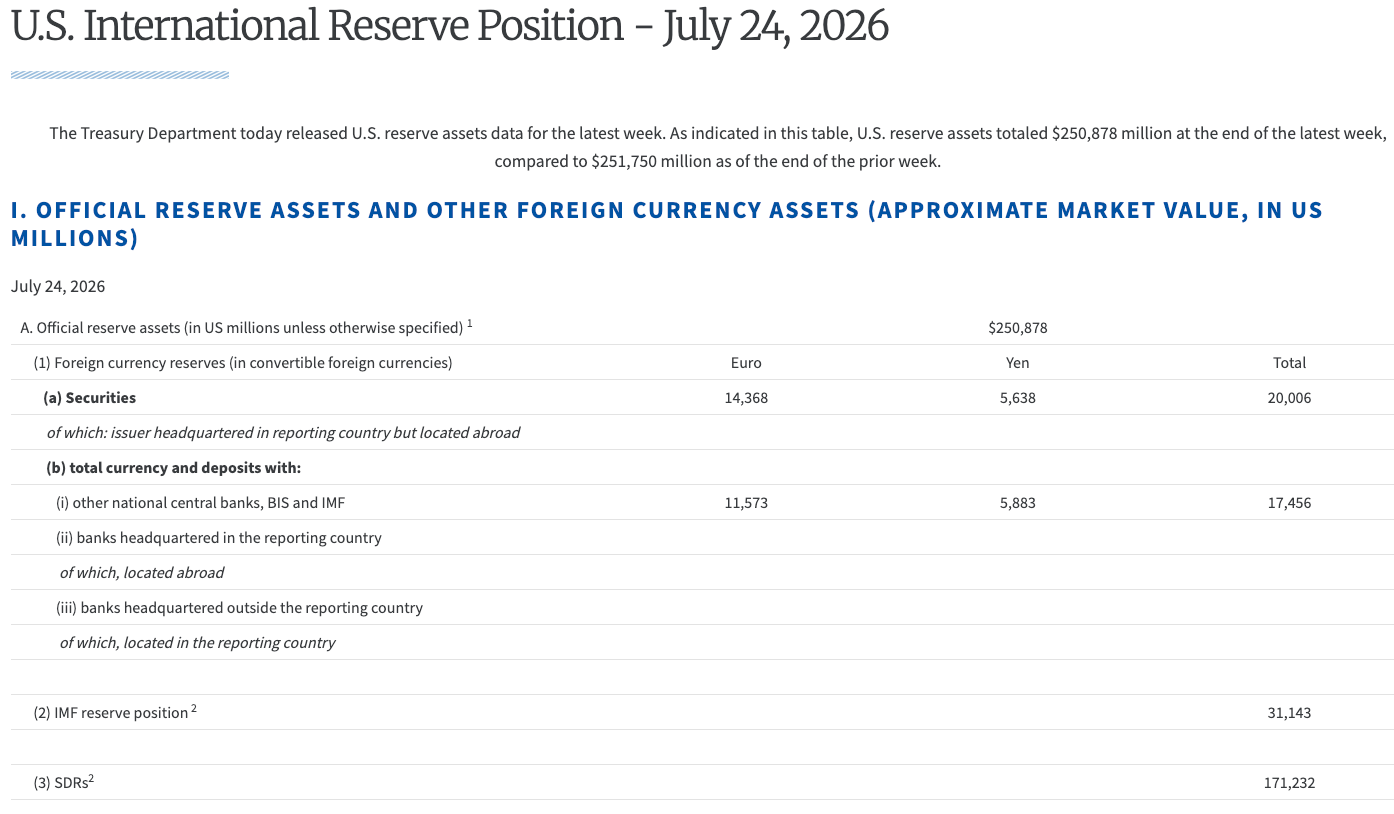The height and width of the screenshot is (814, 1394).
Task: Select the Yen column header
Action: [1017, 363]
